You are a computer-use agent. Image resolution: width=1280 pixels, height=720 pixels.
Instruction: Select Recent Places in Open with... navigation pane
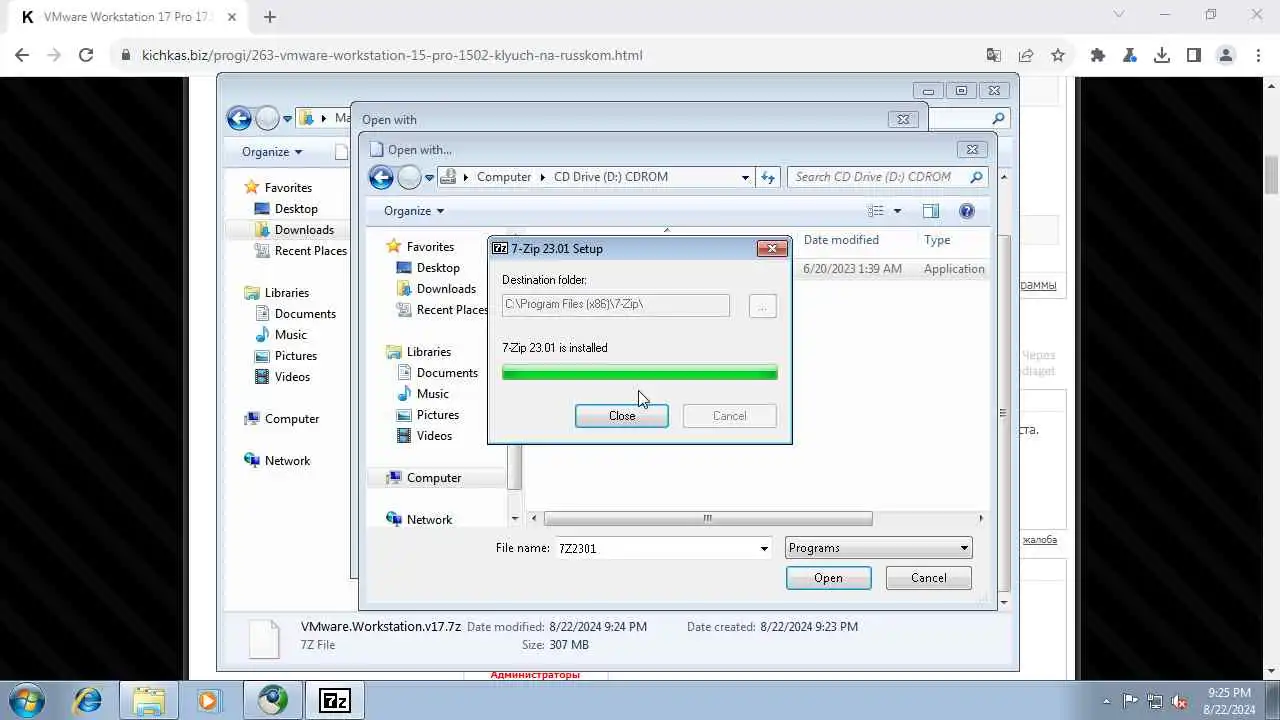(x=452, y=310)
